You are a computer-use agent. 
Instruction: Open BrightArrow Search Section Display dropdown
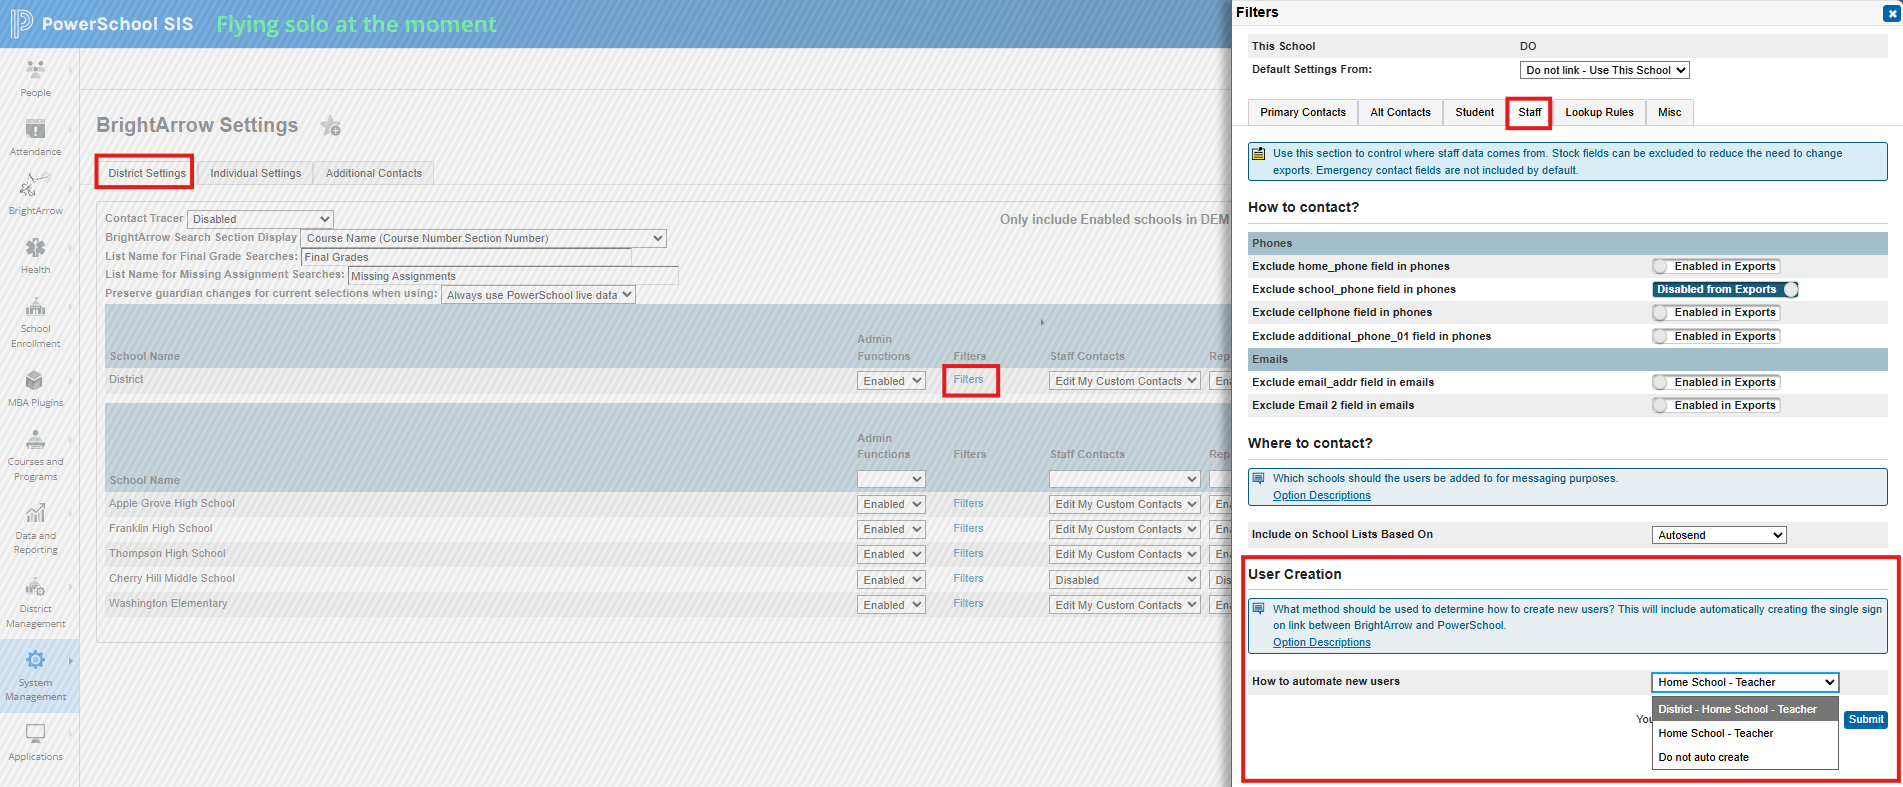pos(484,238)
